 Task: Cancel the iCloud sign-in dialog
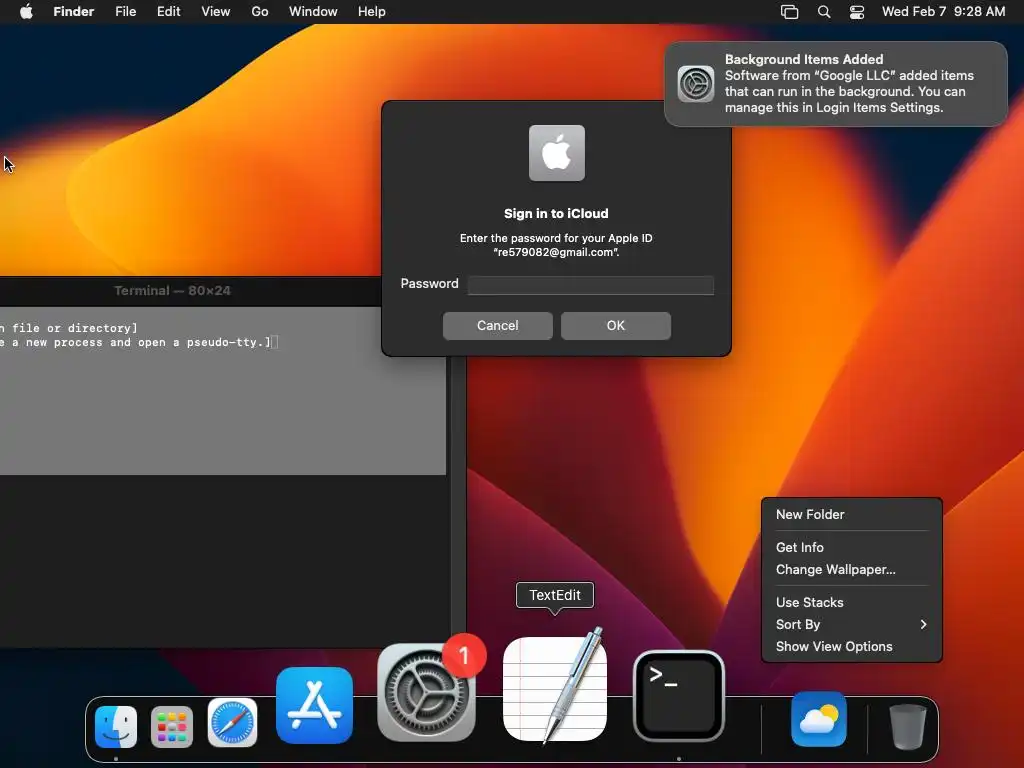coord(498,326)
